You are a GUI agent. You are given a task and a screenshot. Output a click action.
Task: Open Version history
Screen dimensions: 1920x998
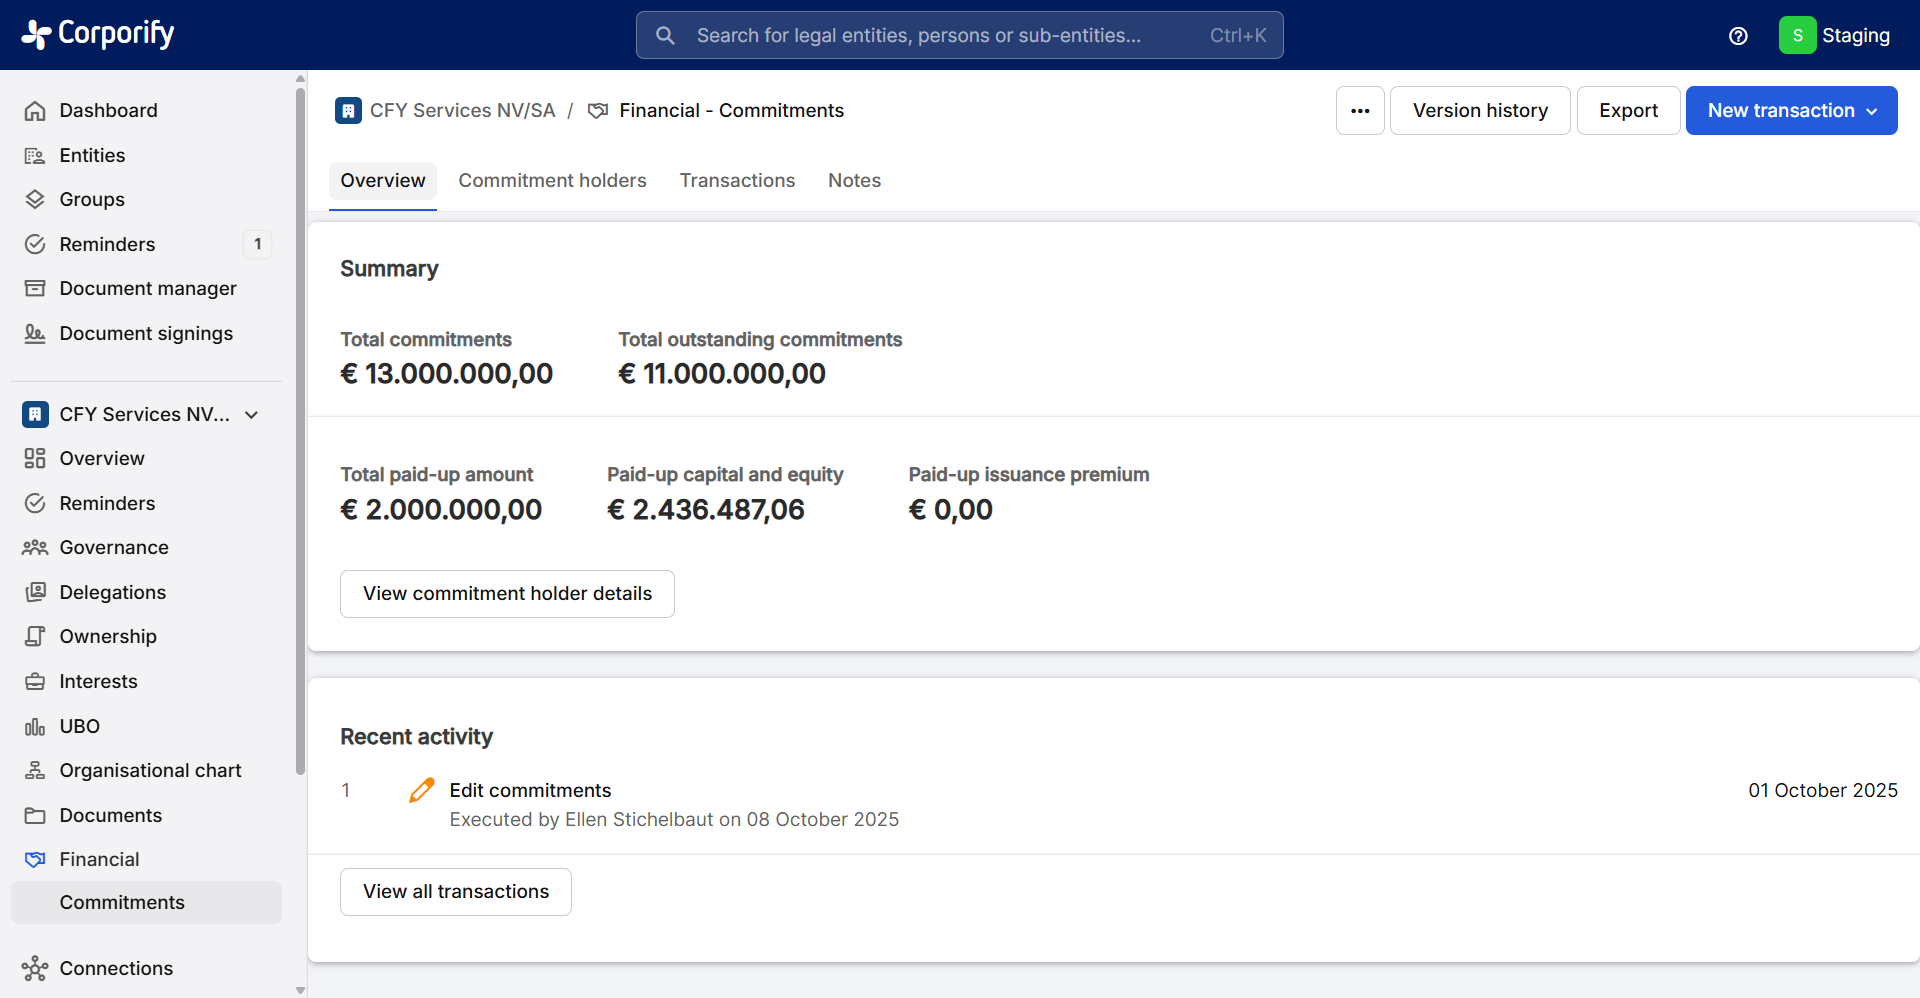(x=1480, y=111)
